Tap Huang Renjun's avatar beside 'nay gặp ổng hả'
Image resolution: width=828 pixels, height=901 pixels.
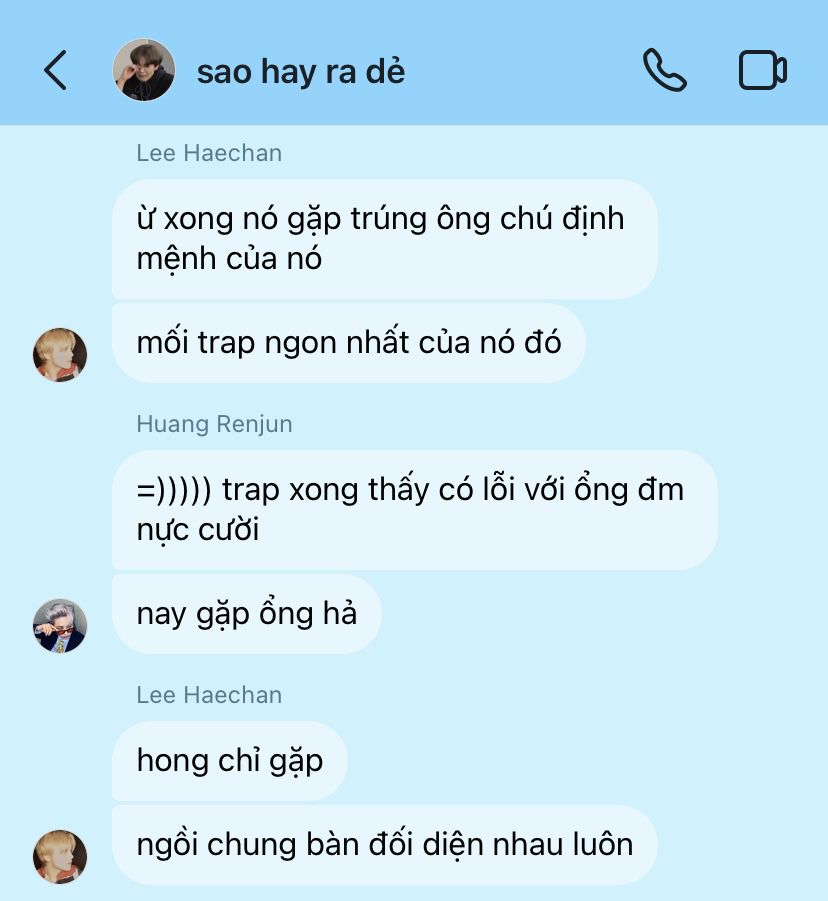click(x=60, y=626)
